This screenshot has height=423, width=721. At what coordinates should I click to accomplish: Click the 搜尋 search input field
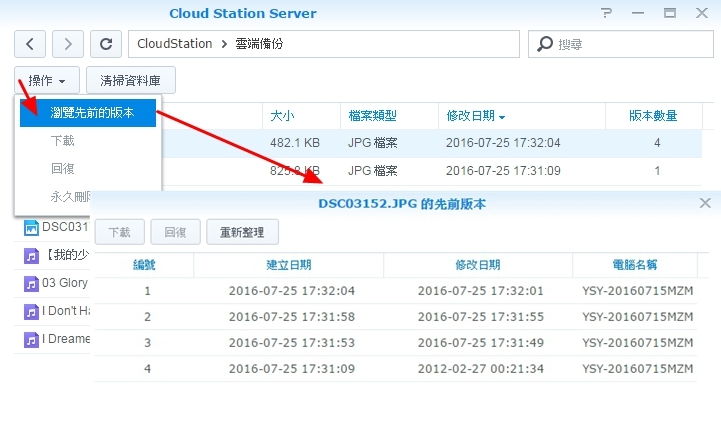(x=625, y=44)
